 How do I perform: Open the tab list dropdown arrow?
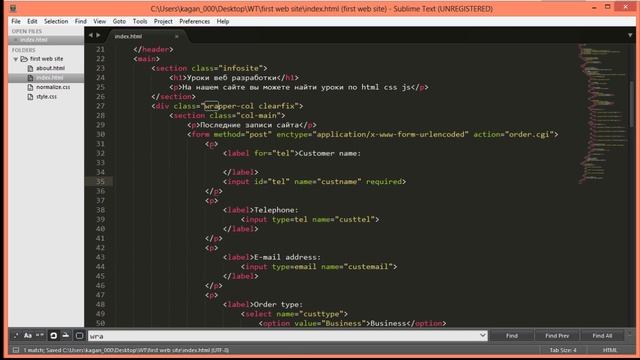click(630, 36)
